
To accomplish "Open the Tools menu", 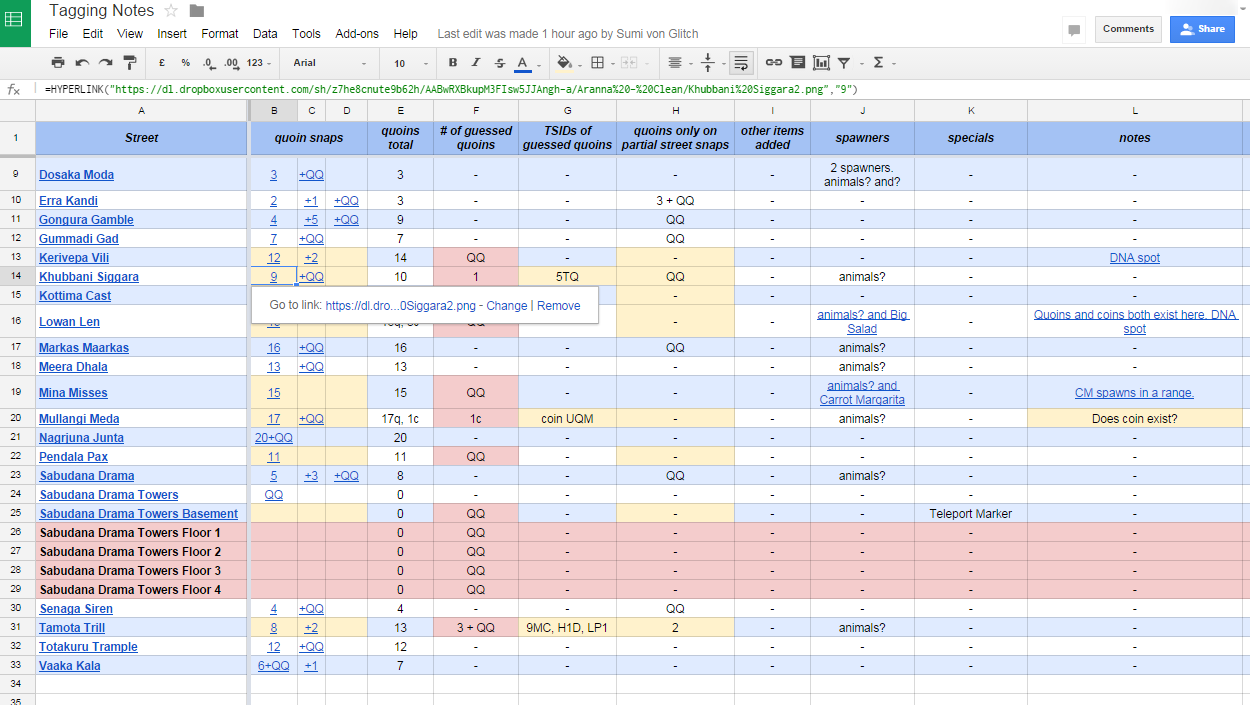I will (x=306, y=33).
